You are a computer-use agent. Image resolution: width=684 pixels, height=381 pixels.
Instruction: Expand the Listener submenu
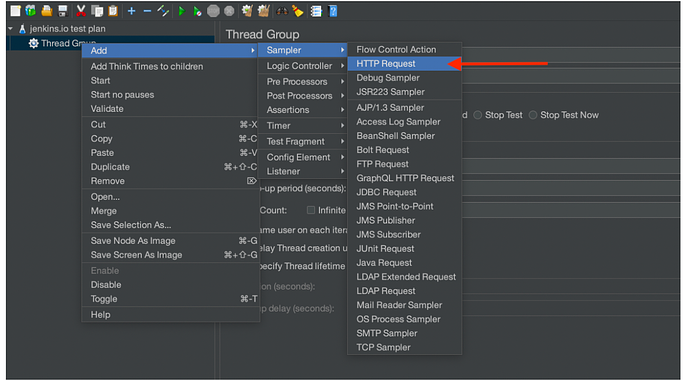(303, 172)
